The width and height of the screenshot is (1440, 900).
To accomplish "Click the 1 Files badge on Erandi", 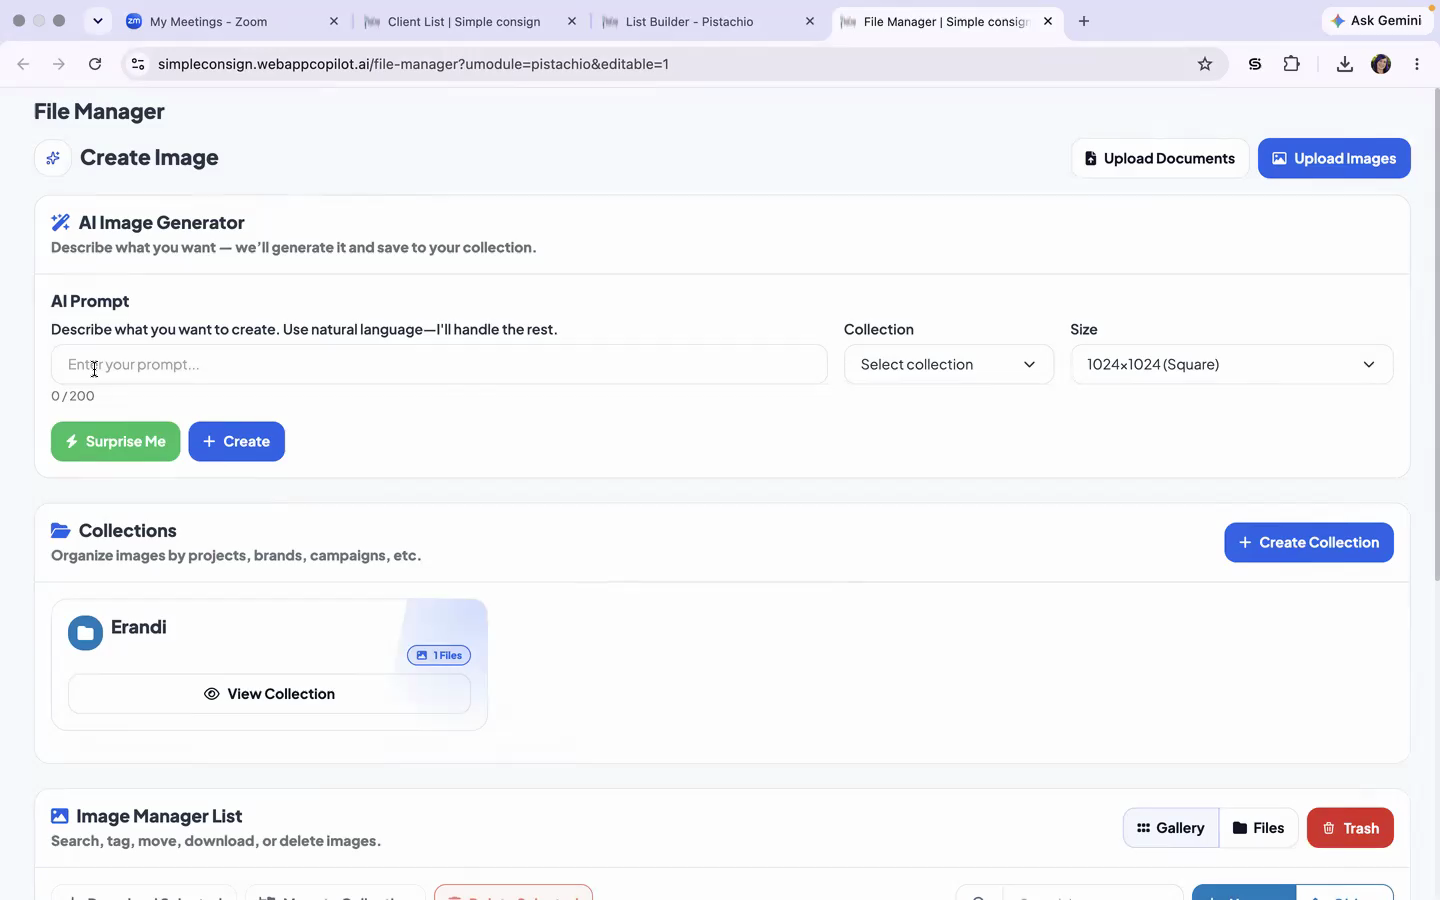I will (x=439, y=655).
